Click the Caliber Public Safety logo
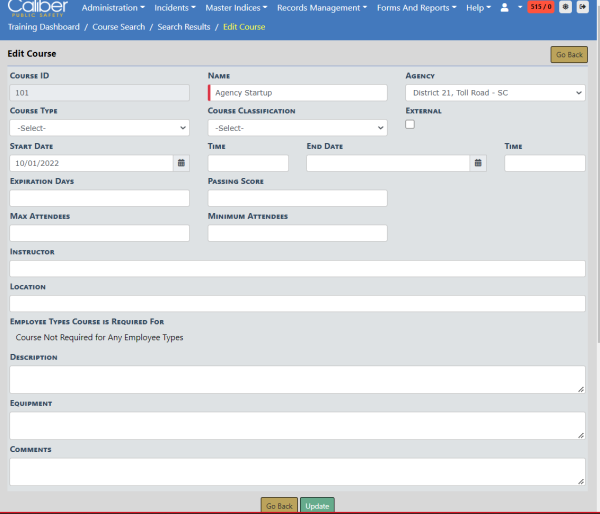Image resolution: width=600 pixels, height=514 pixels. (x=37, y=8)
